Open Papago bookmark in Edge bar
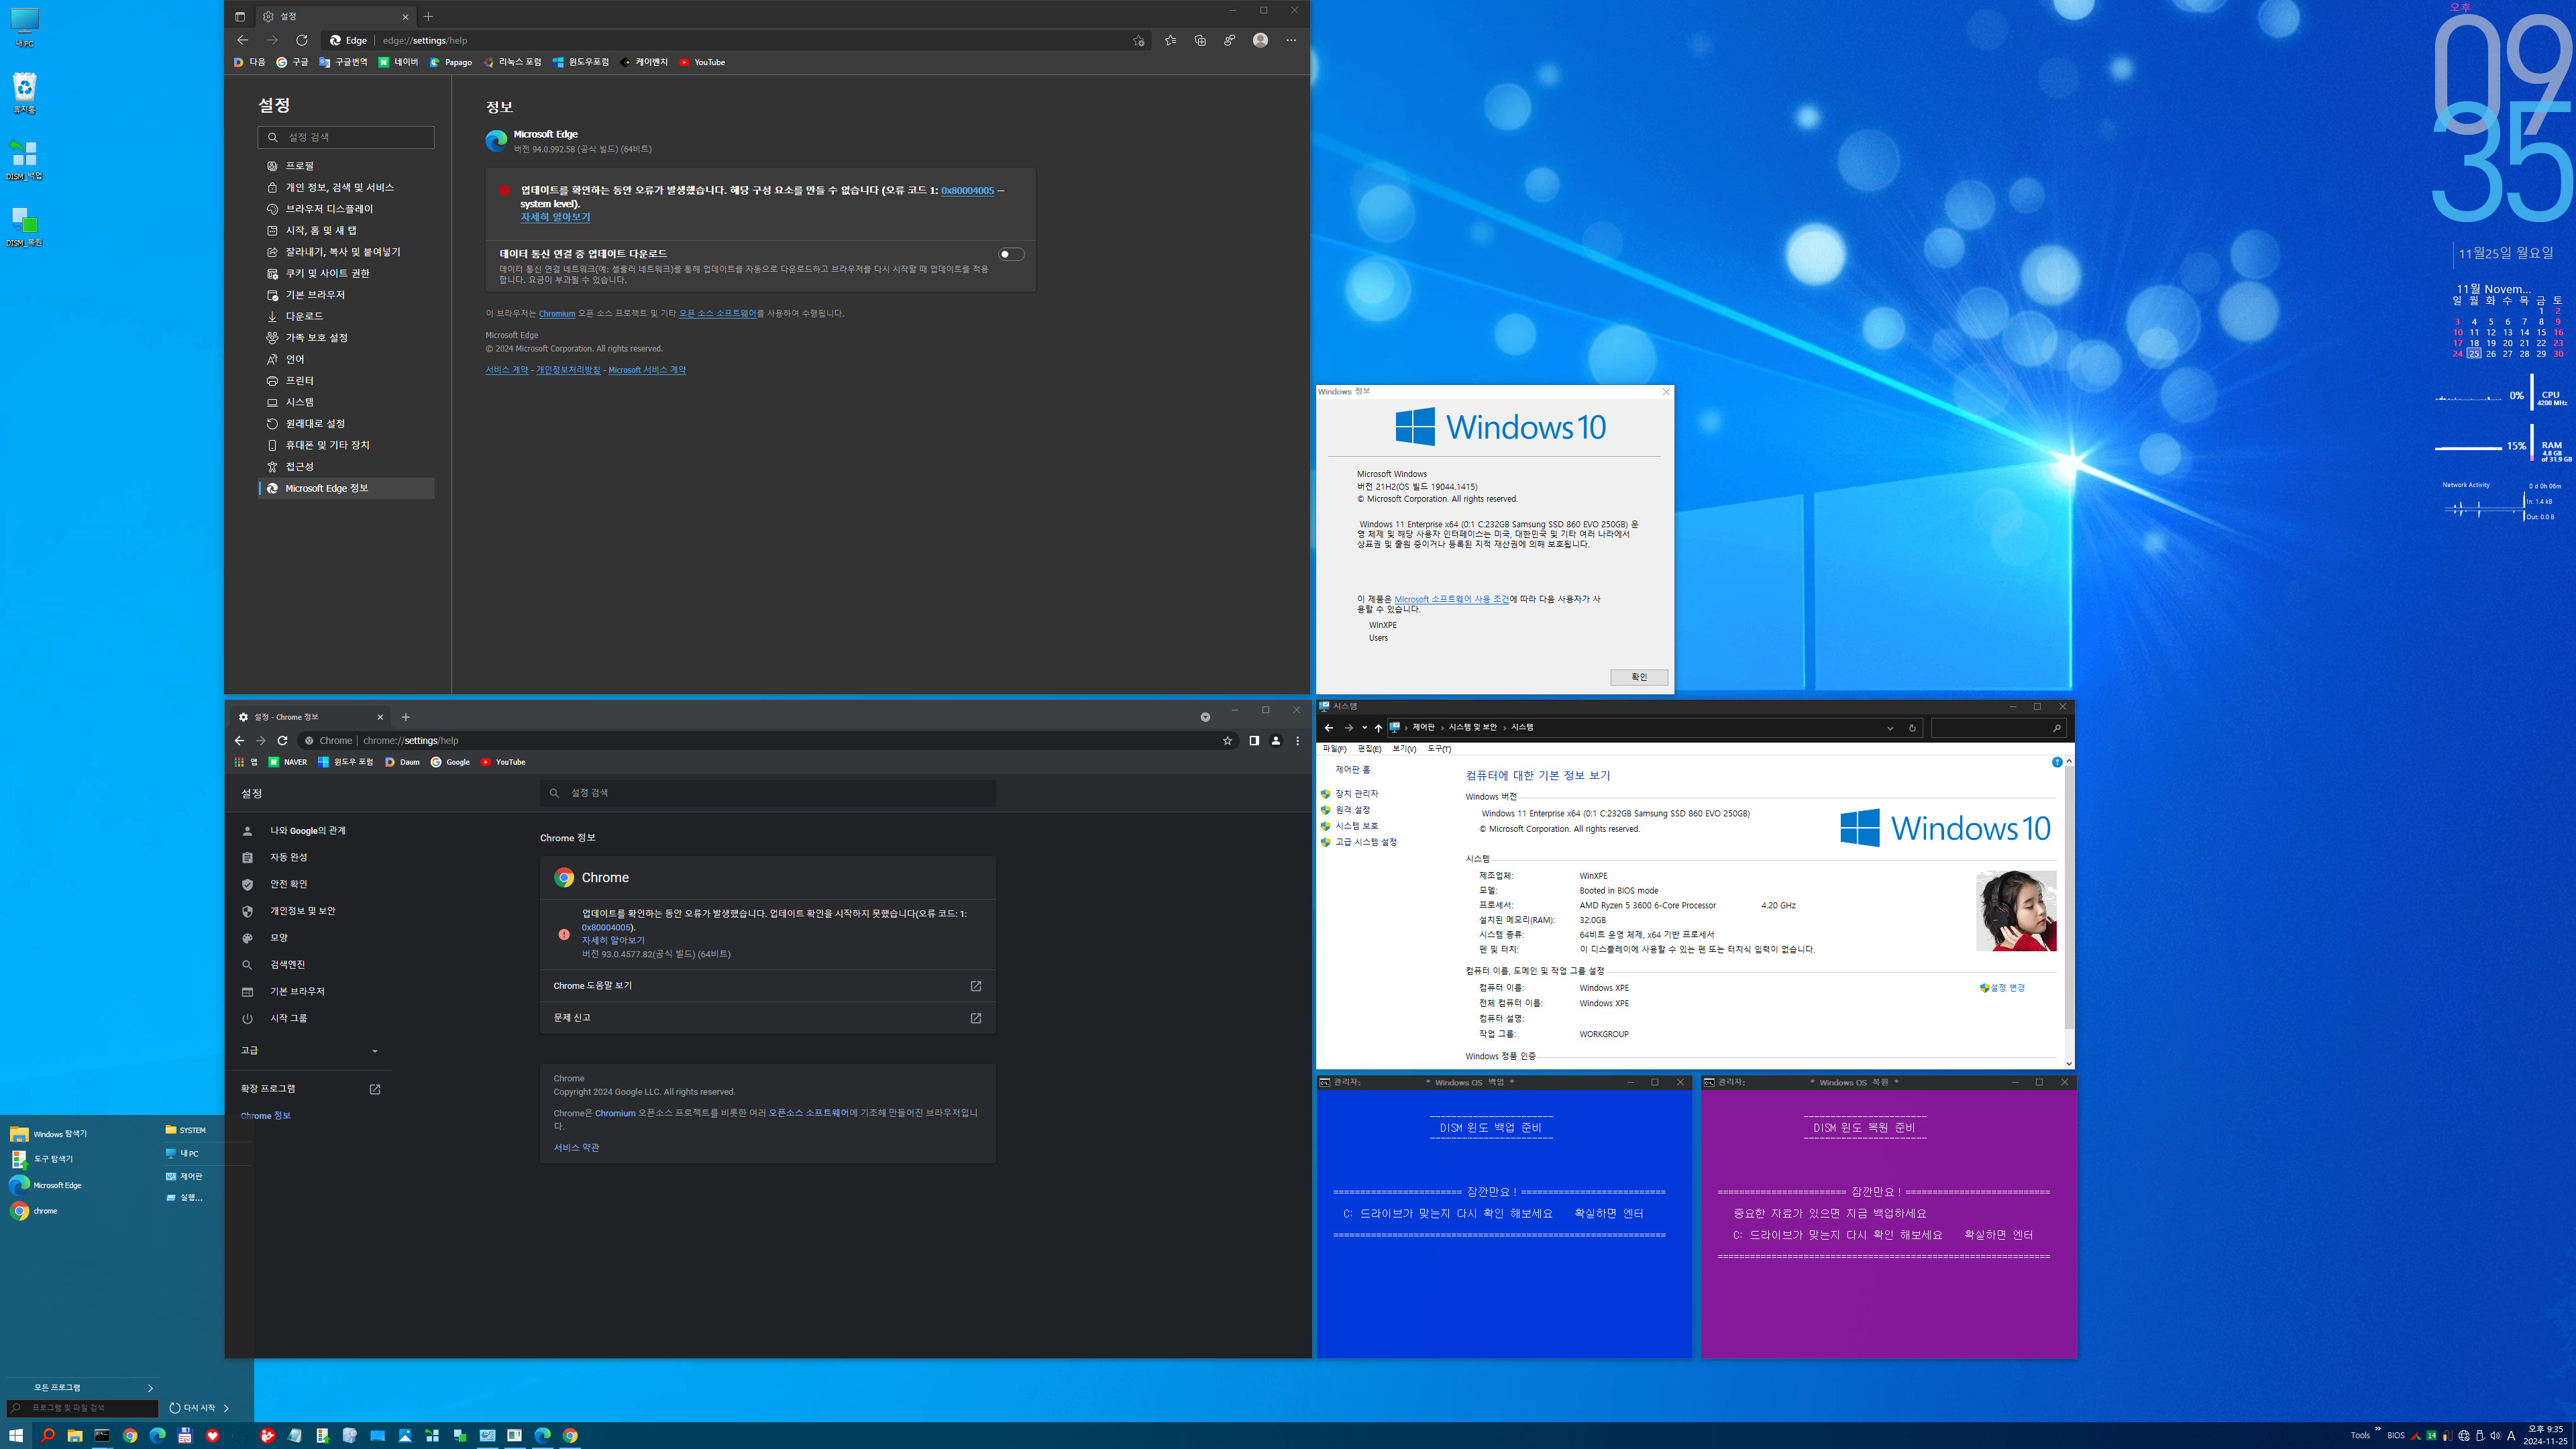 point(451,62)
